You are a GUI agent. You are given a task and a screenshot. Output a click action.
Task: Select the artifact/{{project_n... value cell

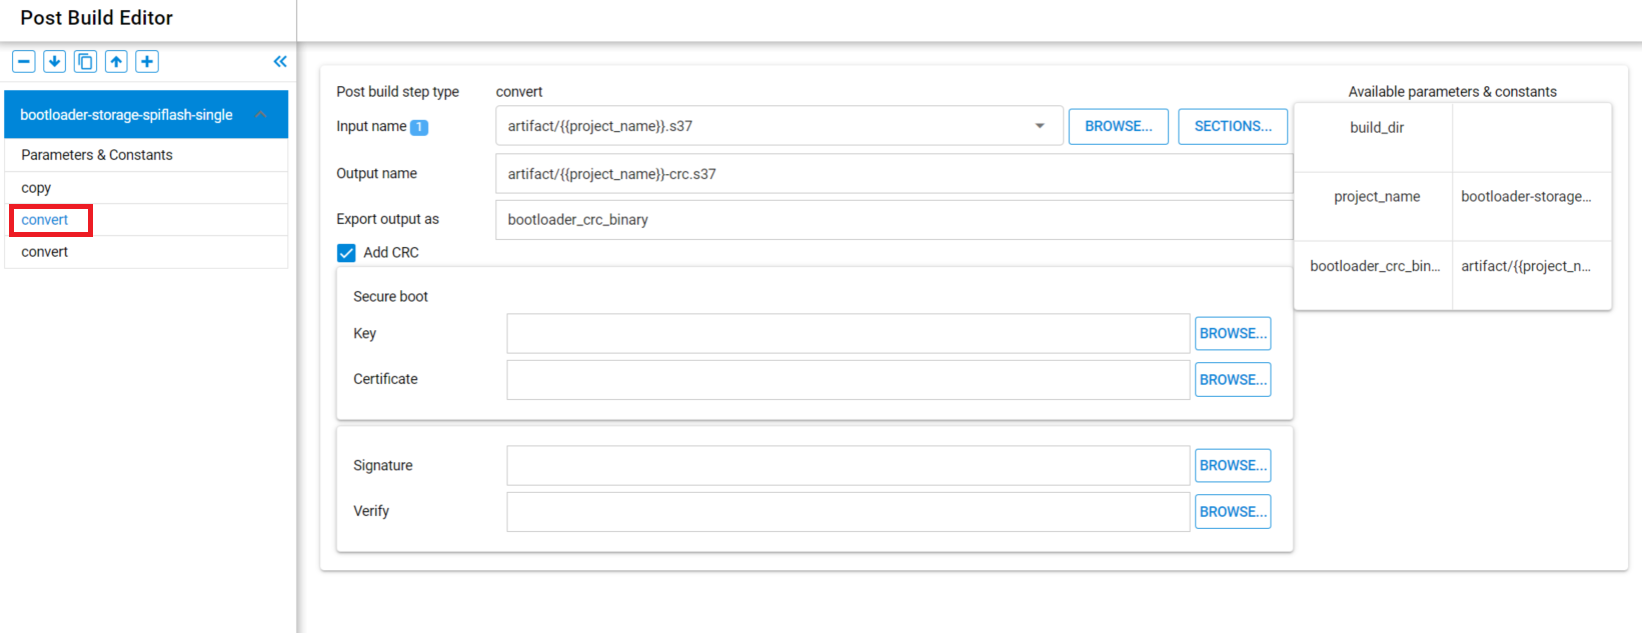click(1532, 275)
